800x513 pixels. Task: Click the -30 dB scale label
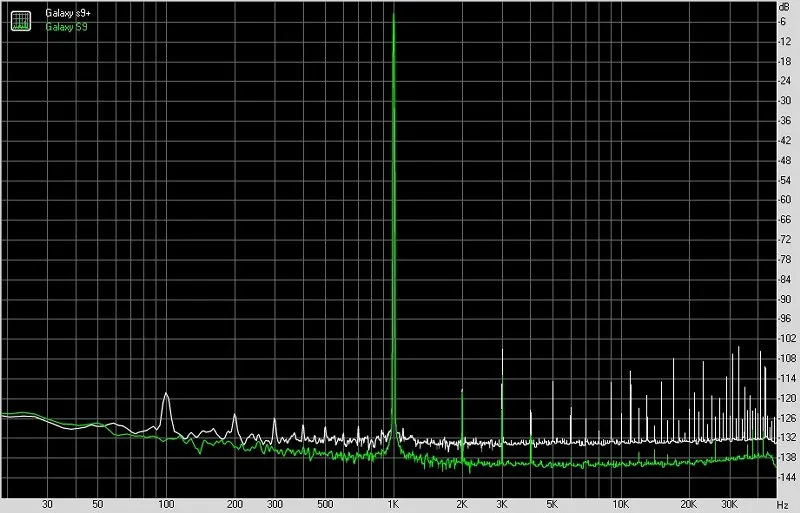coord(784,101)
